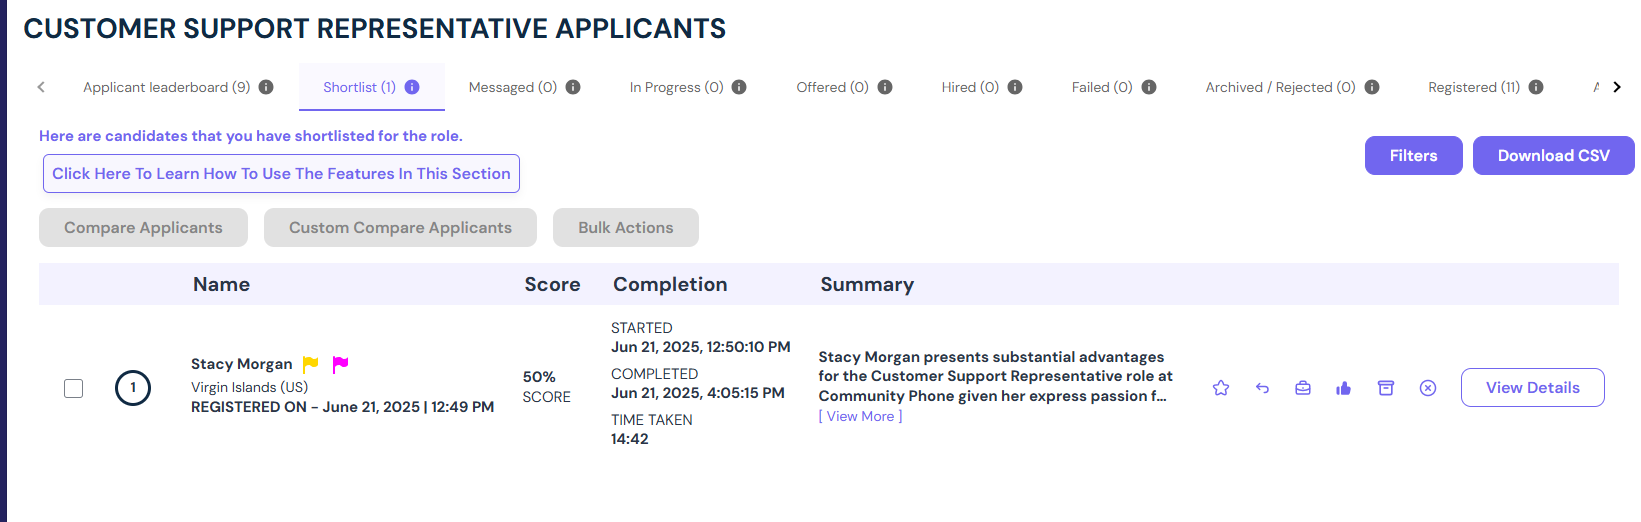1641x522 pixels.
Task: Click the info icon beside Shortlist tab
Action: point(412,87)
